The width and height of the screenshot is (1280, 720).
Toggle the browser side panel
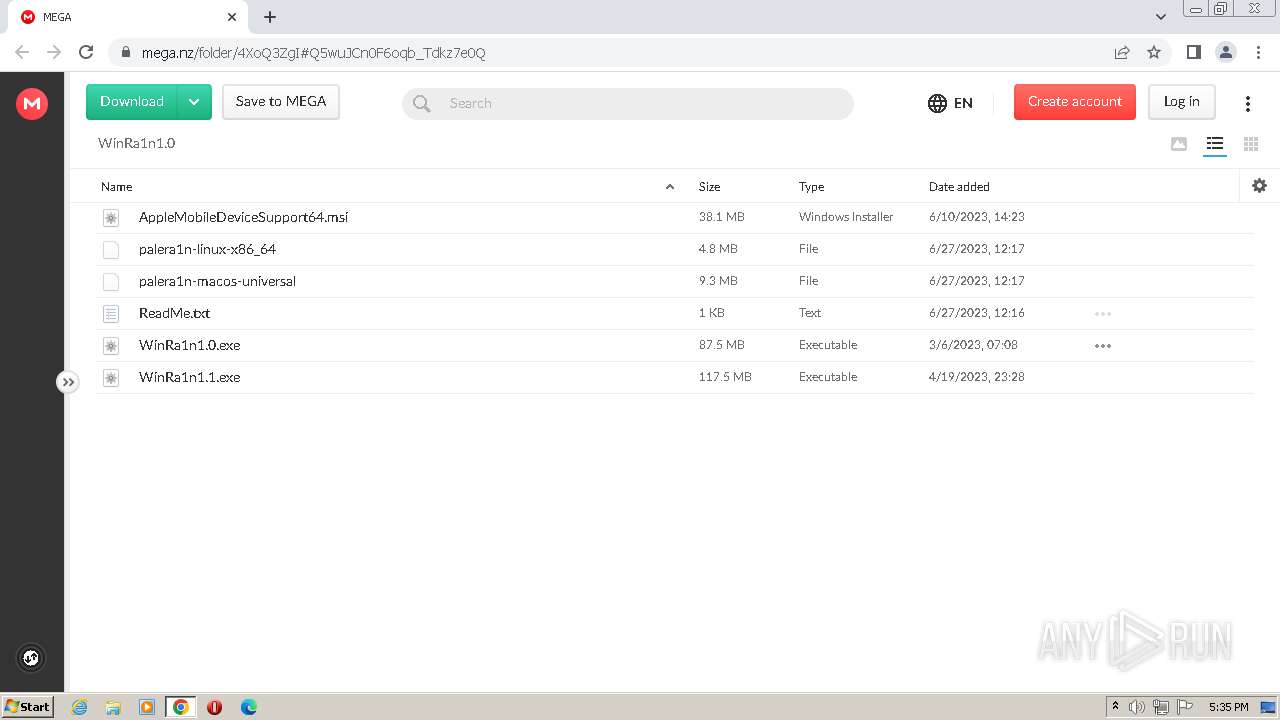(1193, 52)
